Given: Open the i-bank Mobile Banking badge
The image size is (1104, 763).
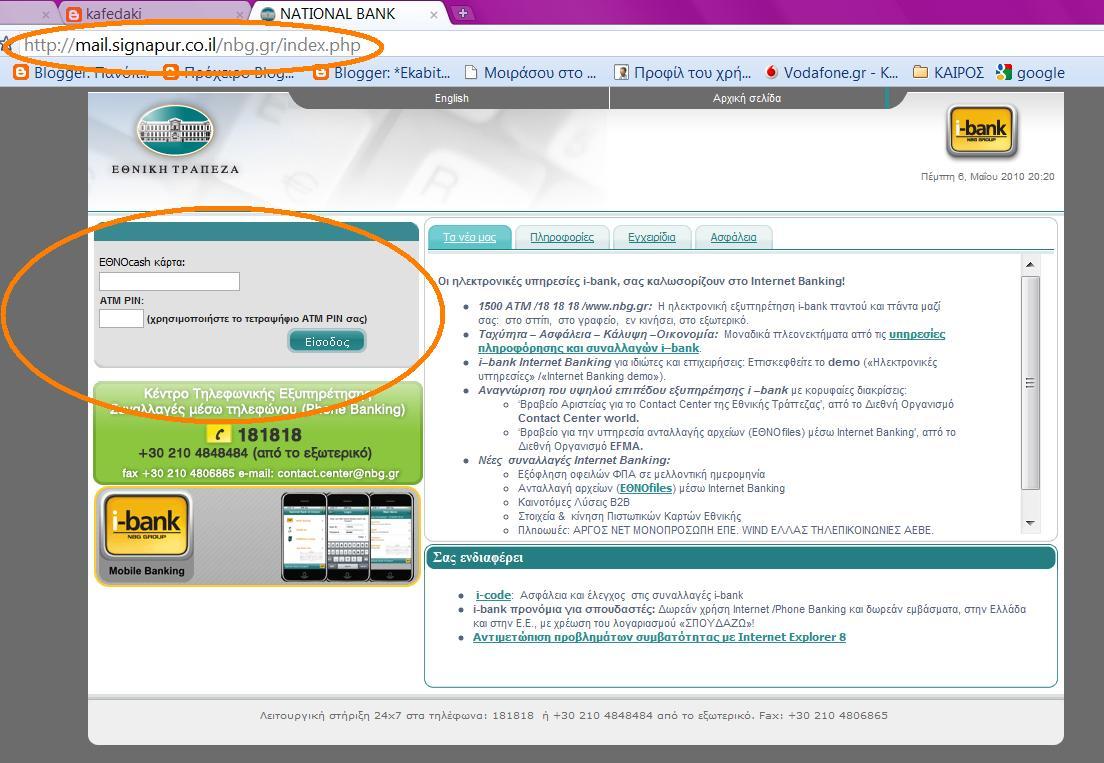Looking at the screenshot, I should 146,535.
